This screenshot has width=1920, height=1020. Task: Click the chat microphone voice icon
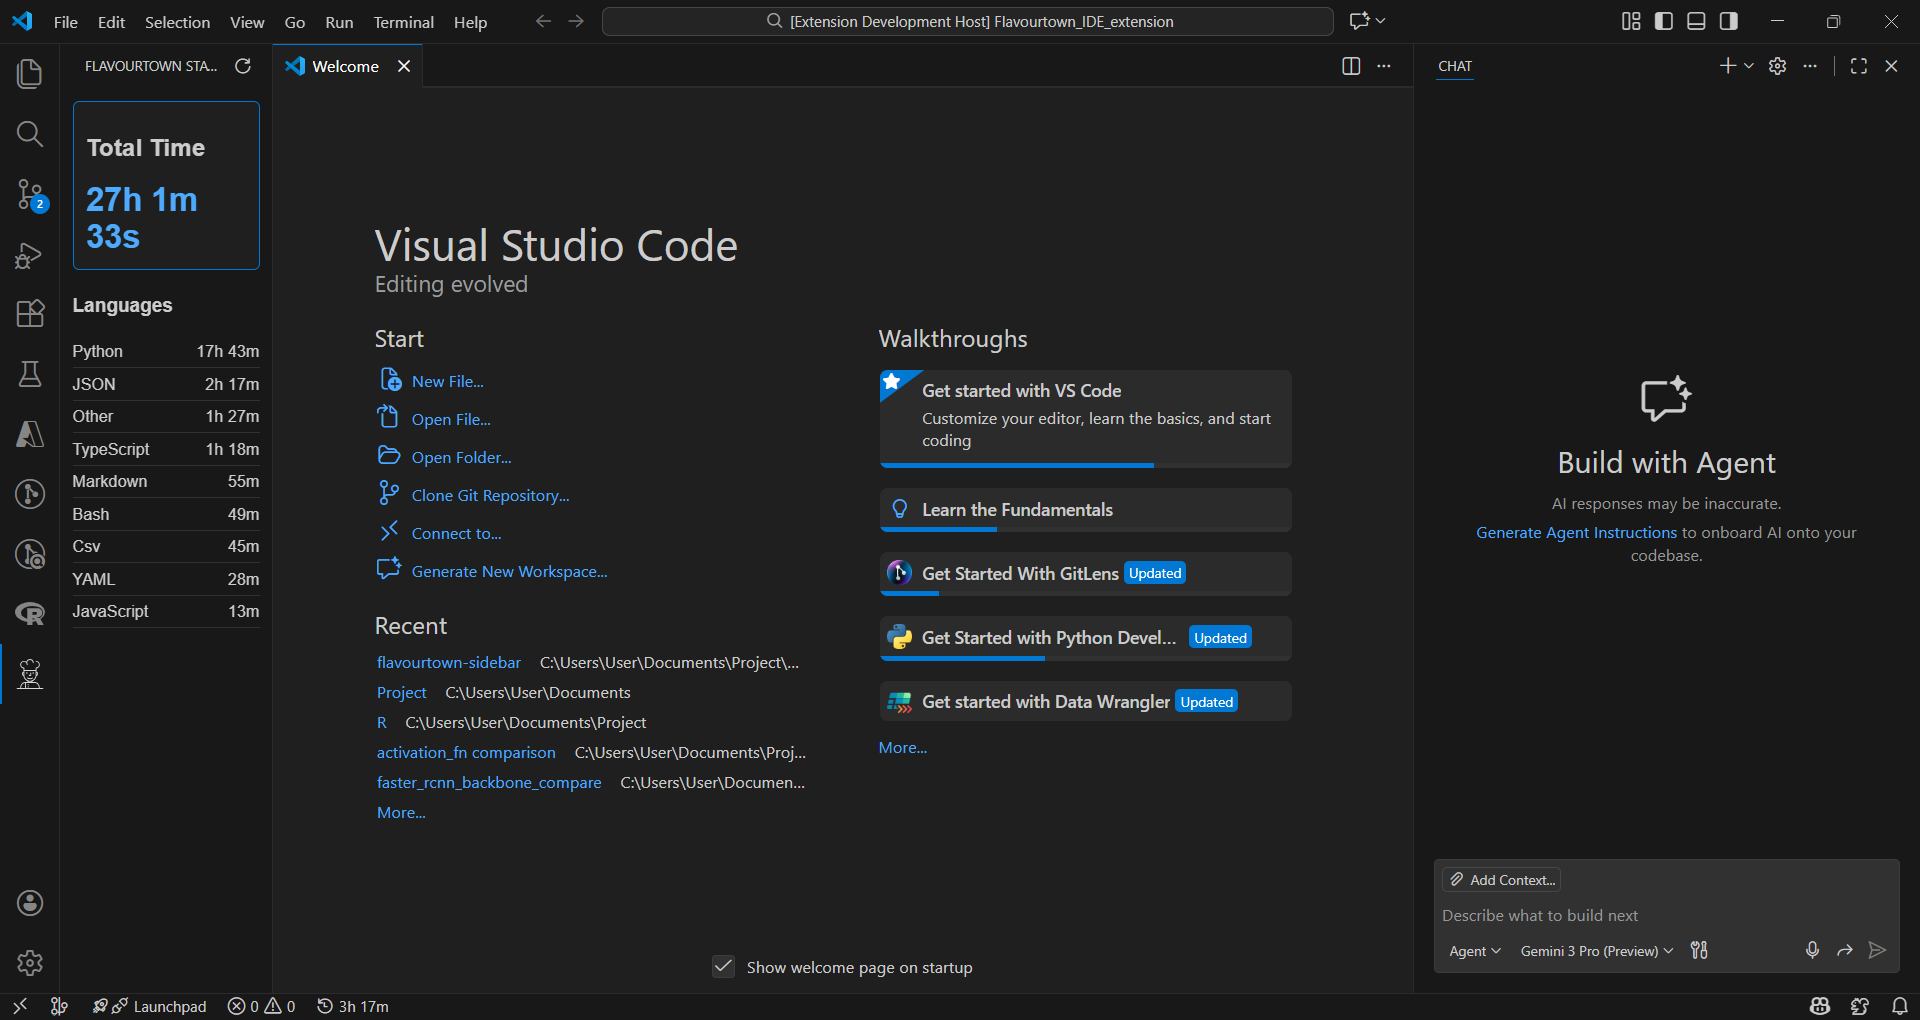[x=1812, y=950]
